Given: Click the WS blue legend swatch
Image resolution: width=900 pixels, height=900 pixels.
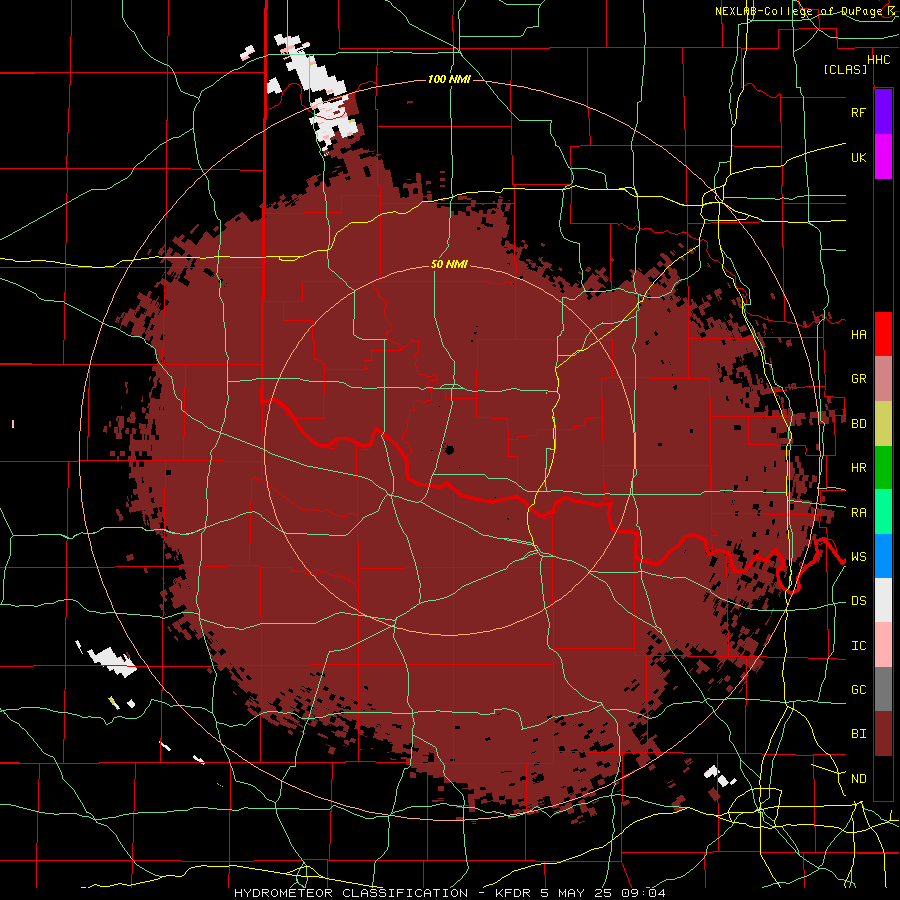Looking at the screenshot, I should 883,556.
